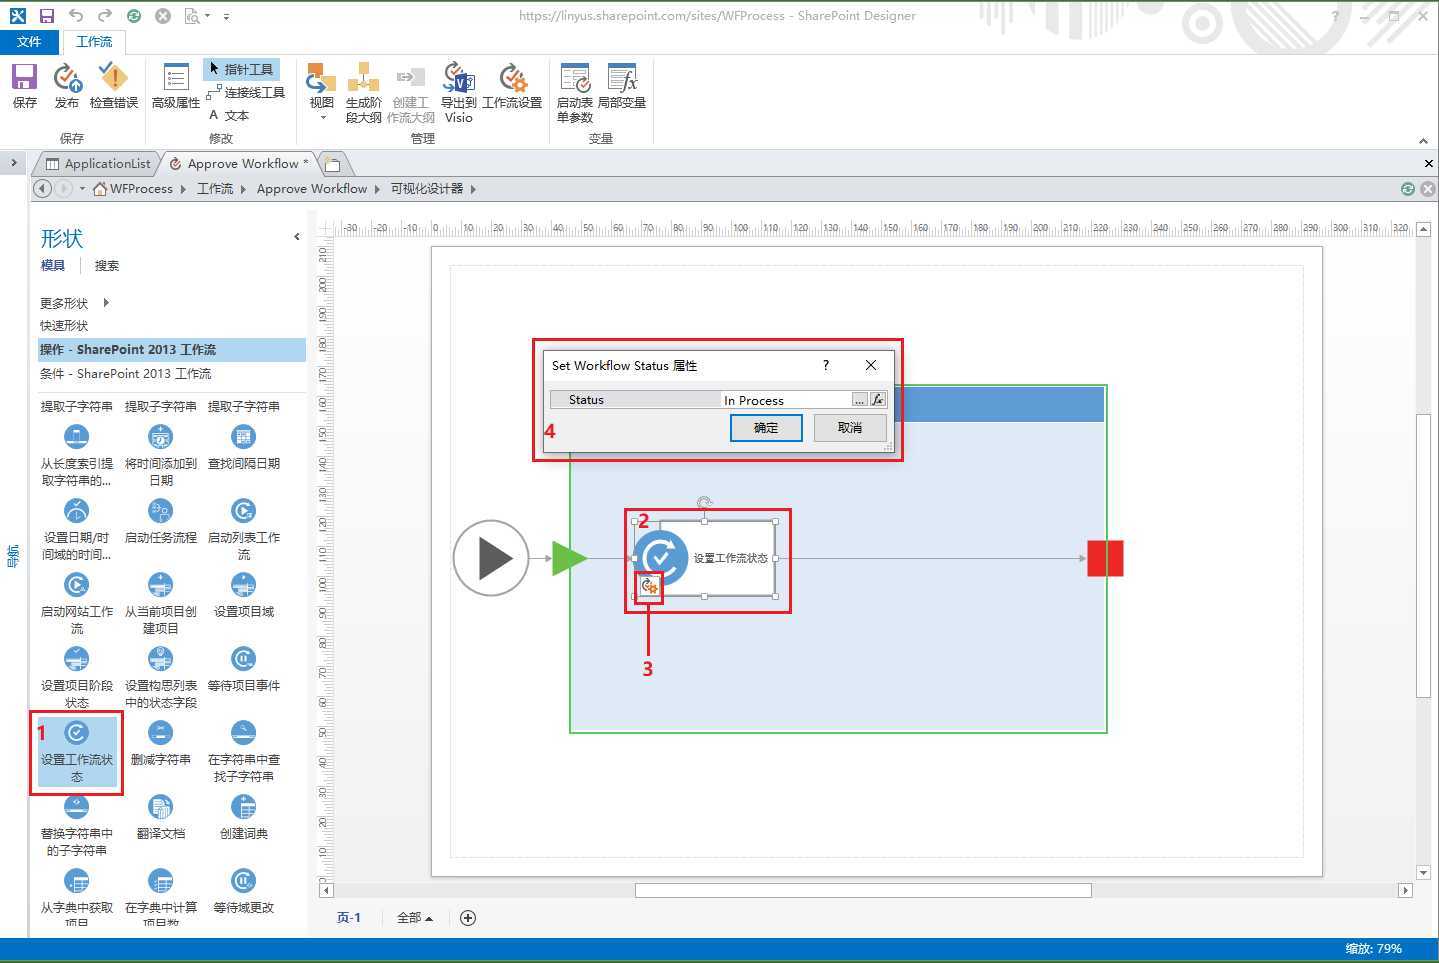This screenshot has width=1439, height=963.
Task: Click the Redo icon in title bar
Action: 105,16
